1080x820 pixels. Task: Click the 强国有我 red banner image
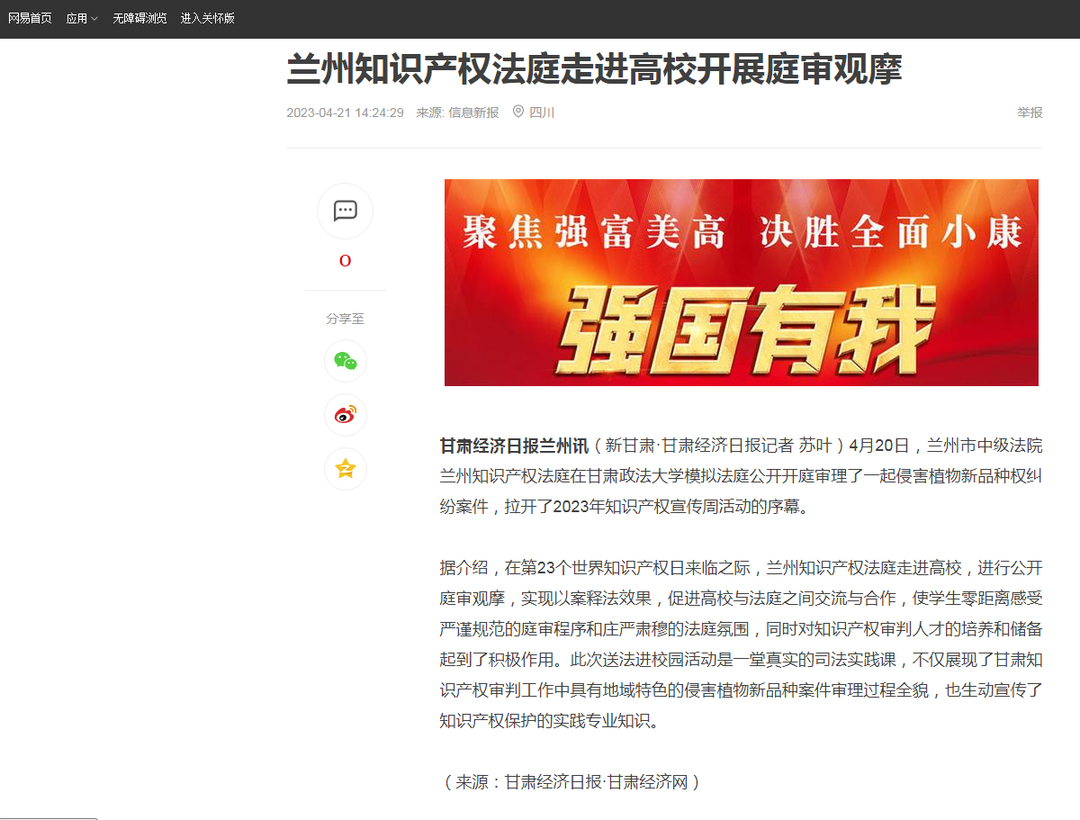pyautogui.click(x=741, y=282)
